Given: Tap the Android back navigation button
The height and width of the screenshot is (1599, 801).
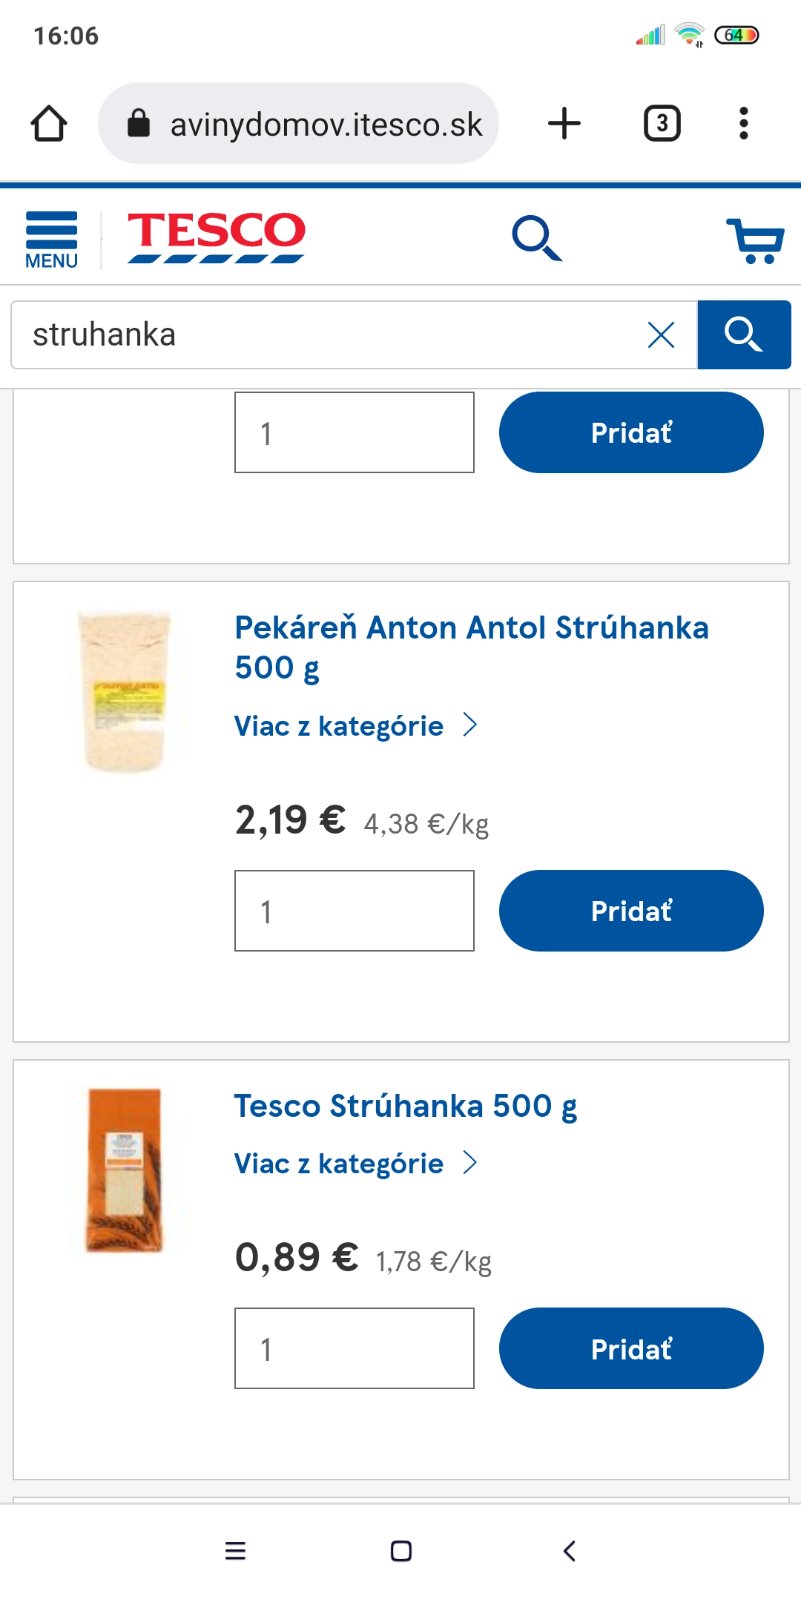Looking at the screenshot, I should 569,1551.
